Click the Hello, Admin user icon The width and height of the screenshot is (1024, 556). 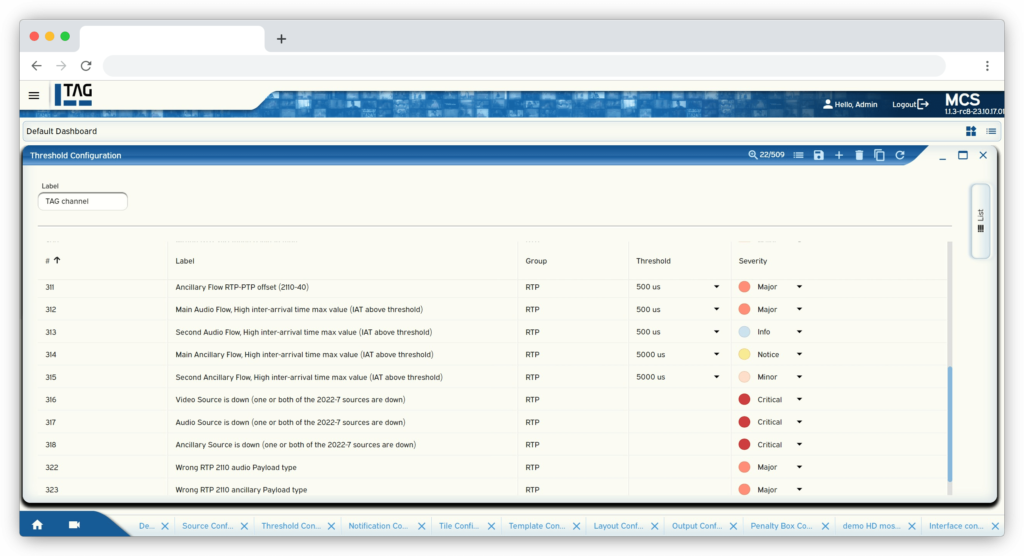coord(827,104)
